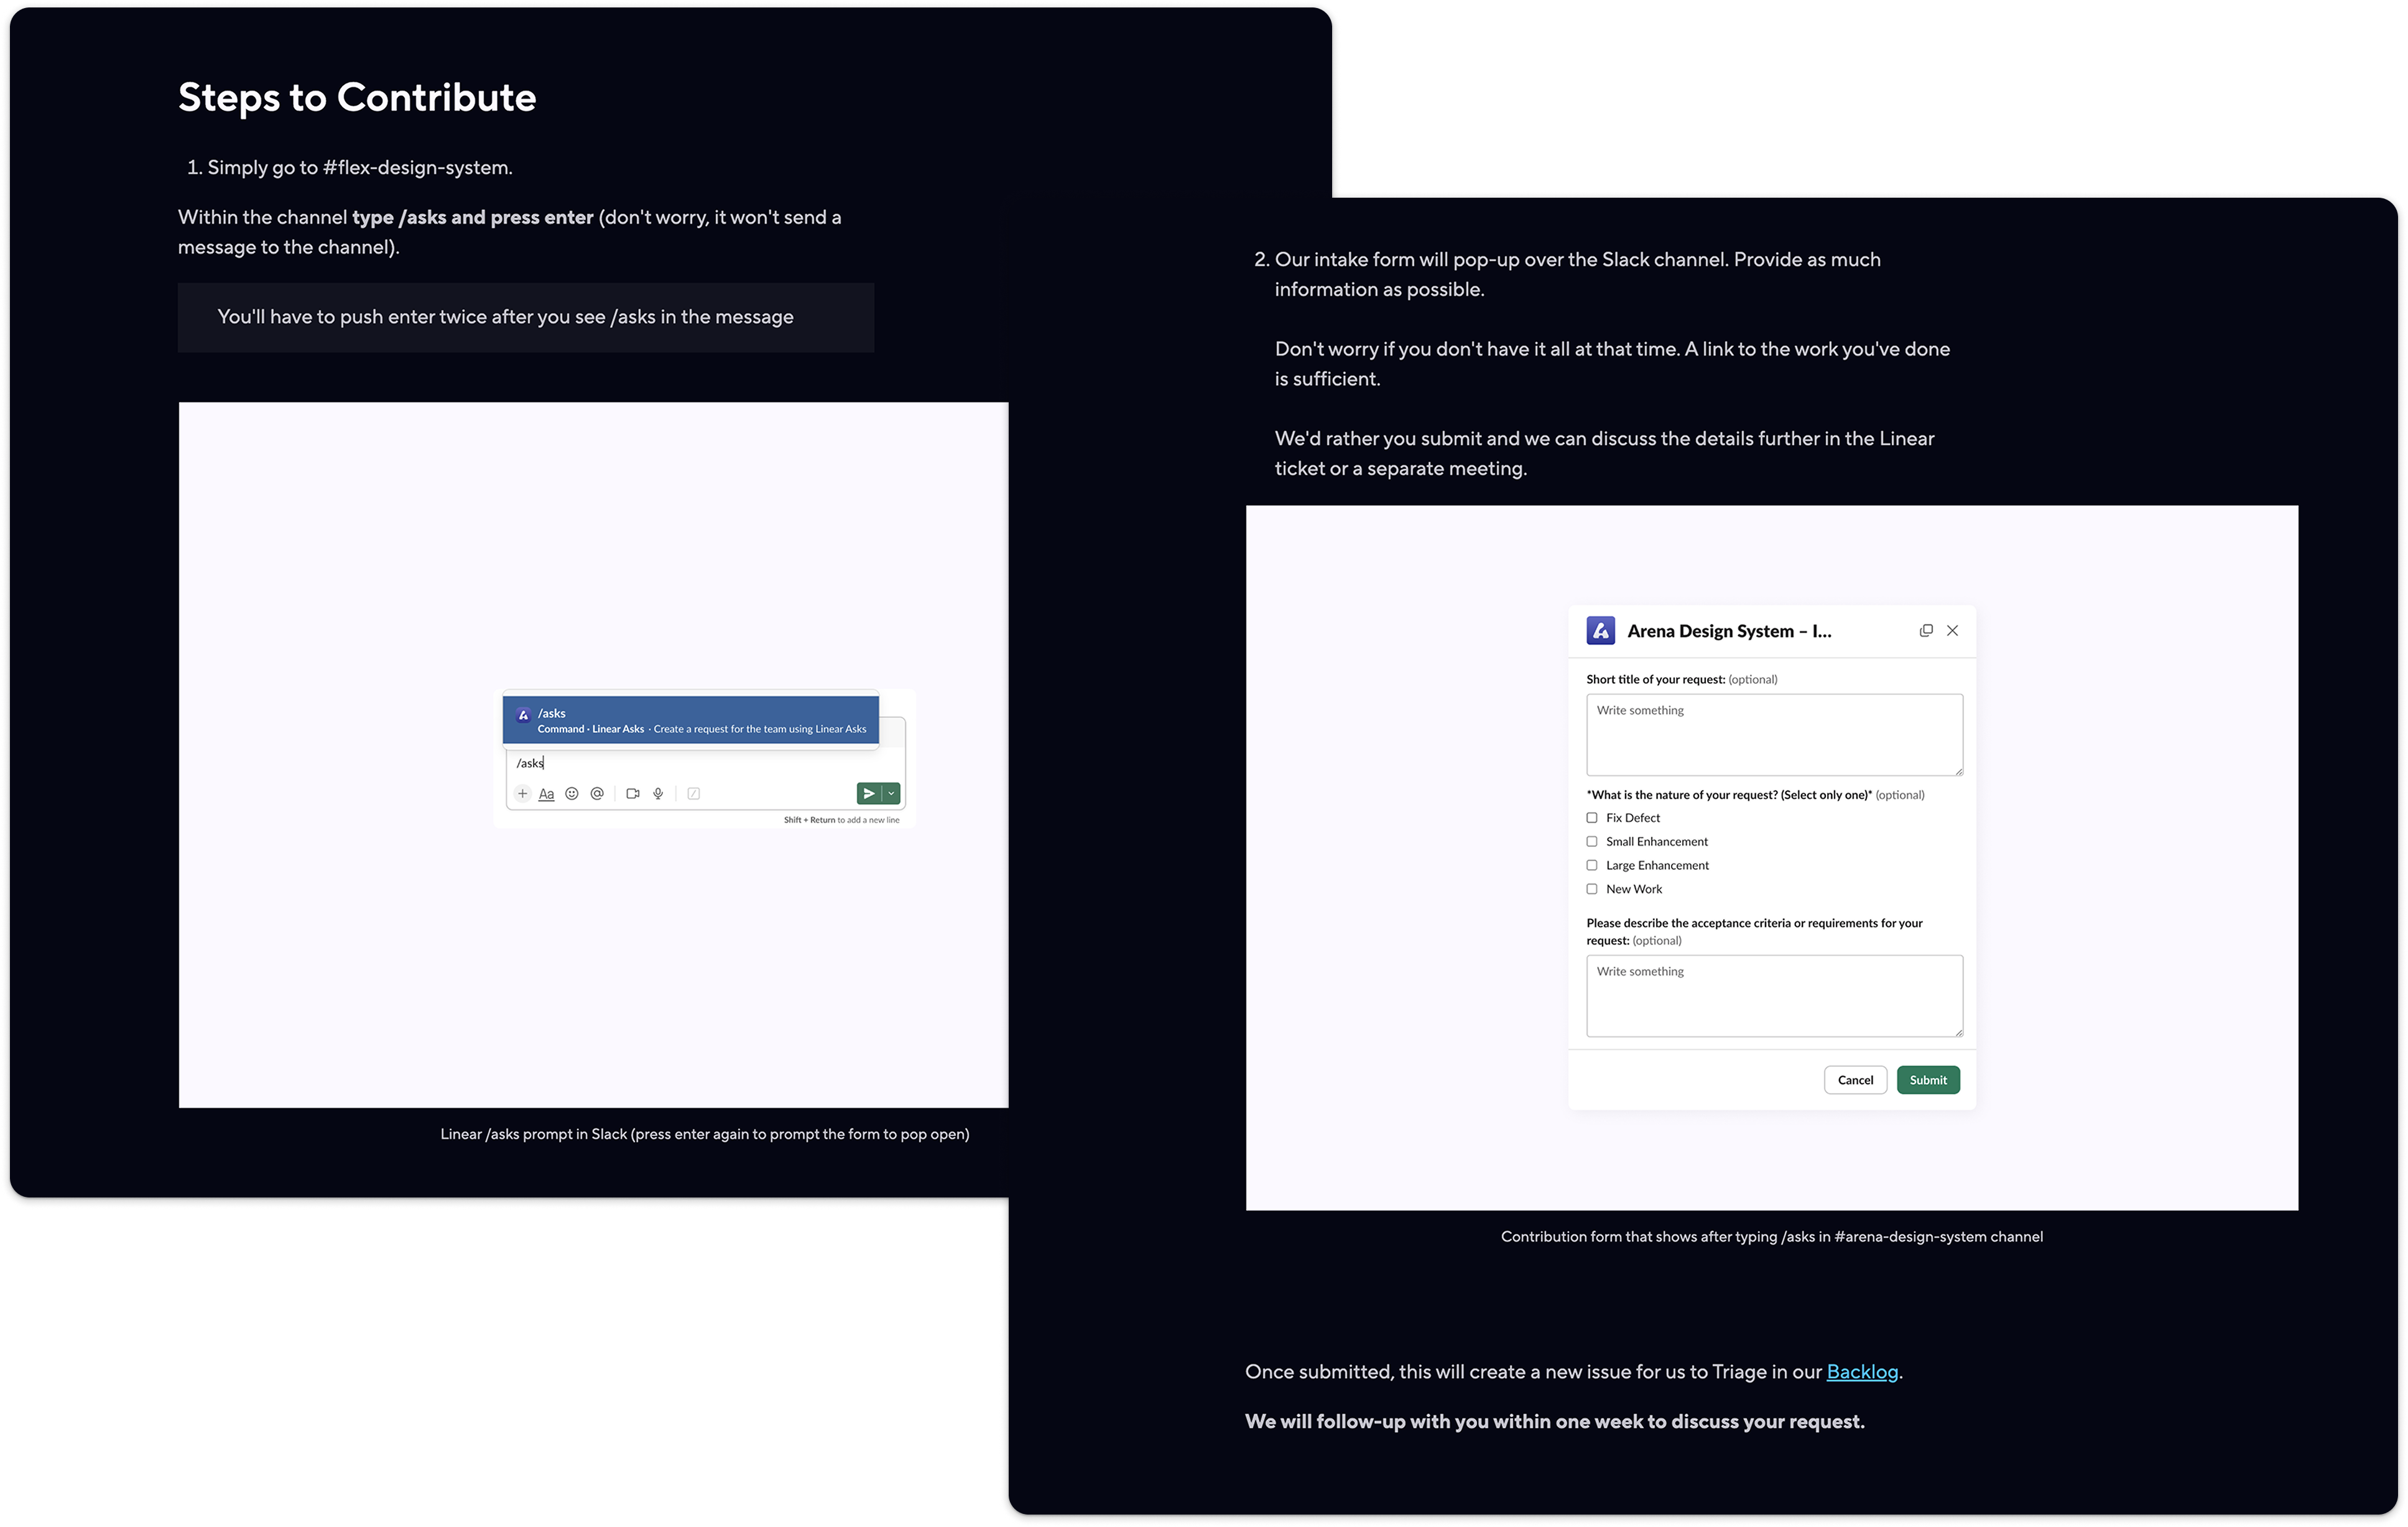Pop out the Arena Design System form window

[1926, 631]
